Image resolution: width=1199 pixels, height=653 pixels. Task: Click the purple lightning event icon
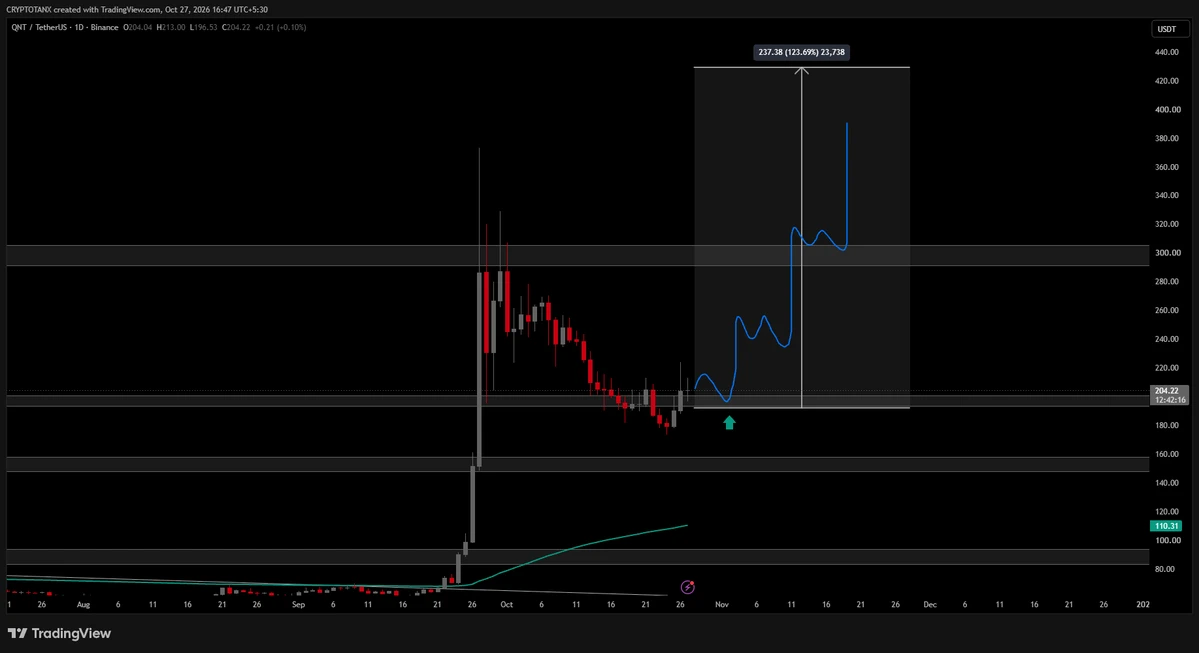click(687, 587)
